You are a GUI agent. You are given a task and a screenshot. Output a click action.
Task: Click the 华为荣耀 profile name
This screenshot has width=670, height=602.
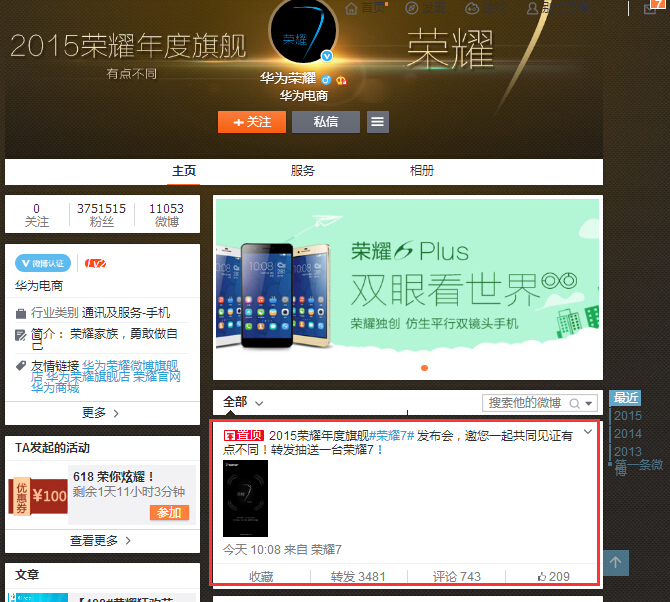tap(288, 79)
